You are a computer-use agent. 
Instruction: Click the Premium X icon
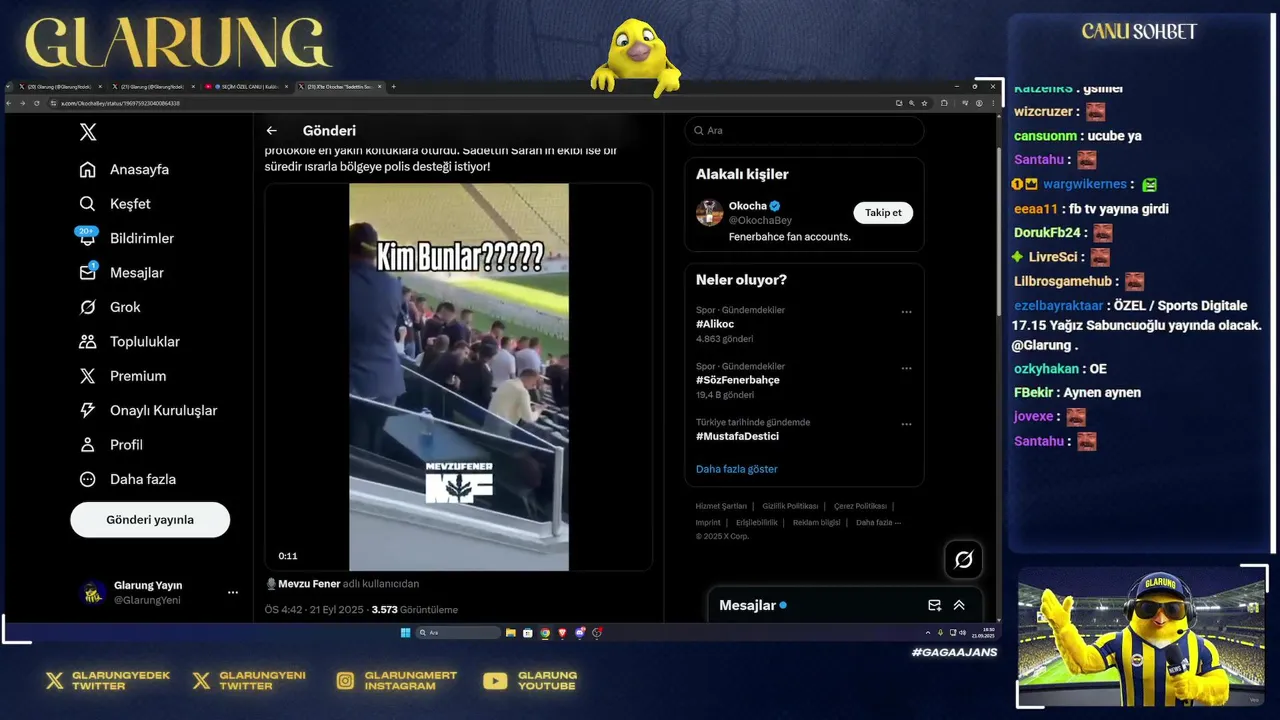[88, 376]
